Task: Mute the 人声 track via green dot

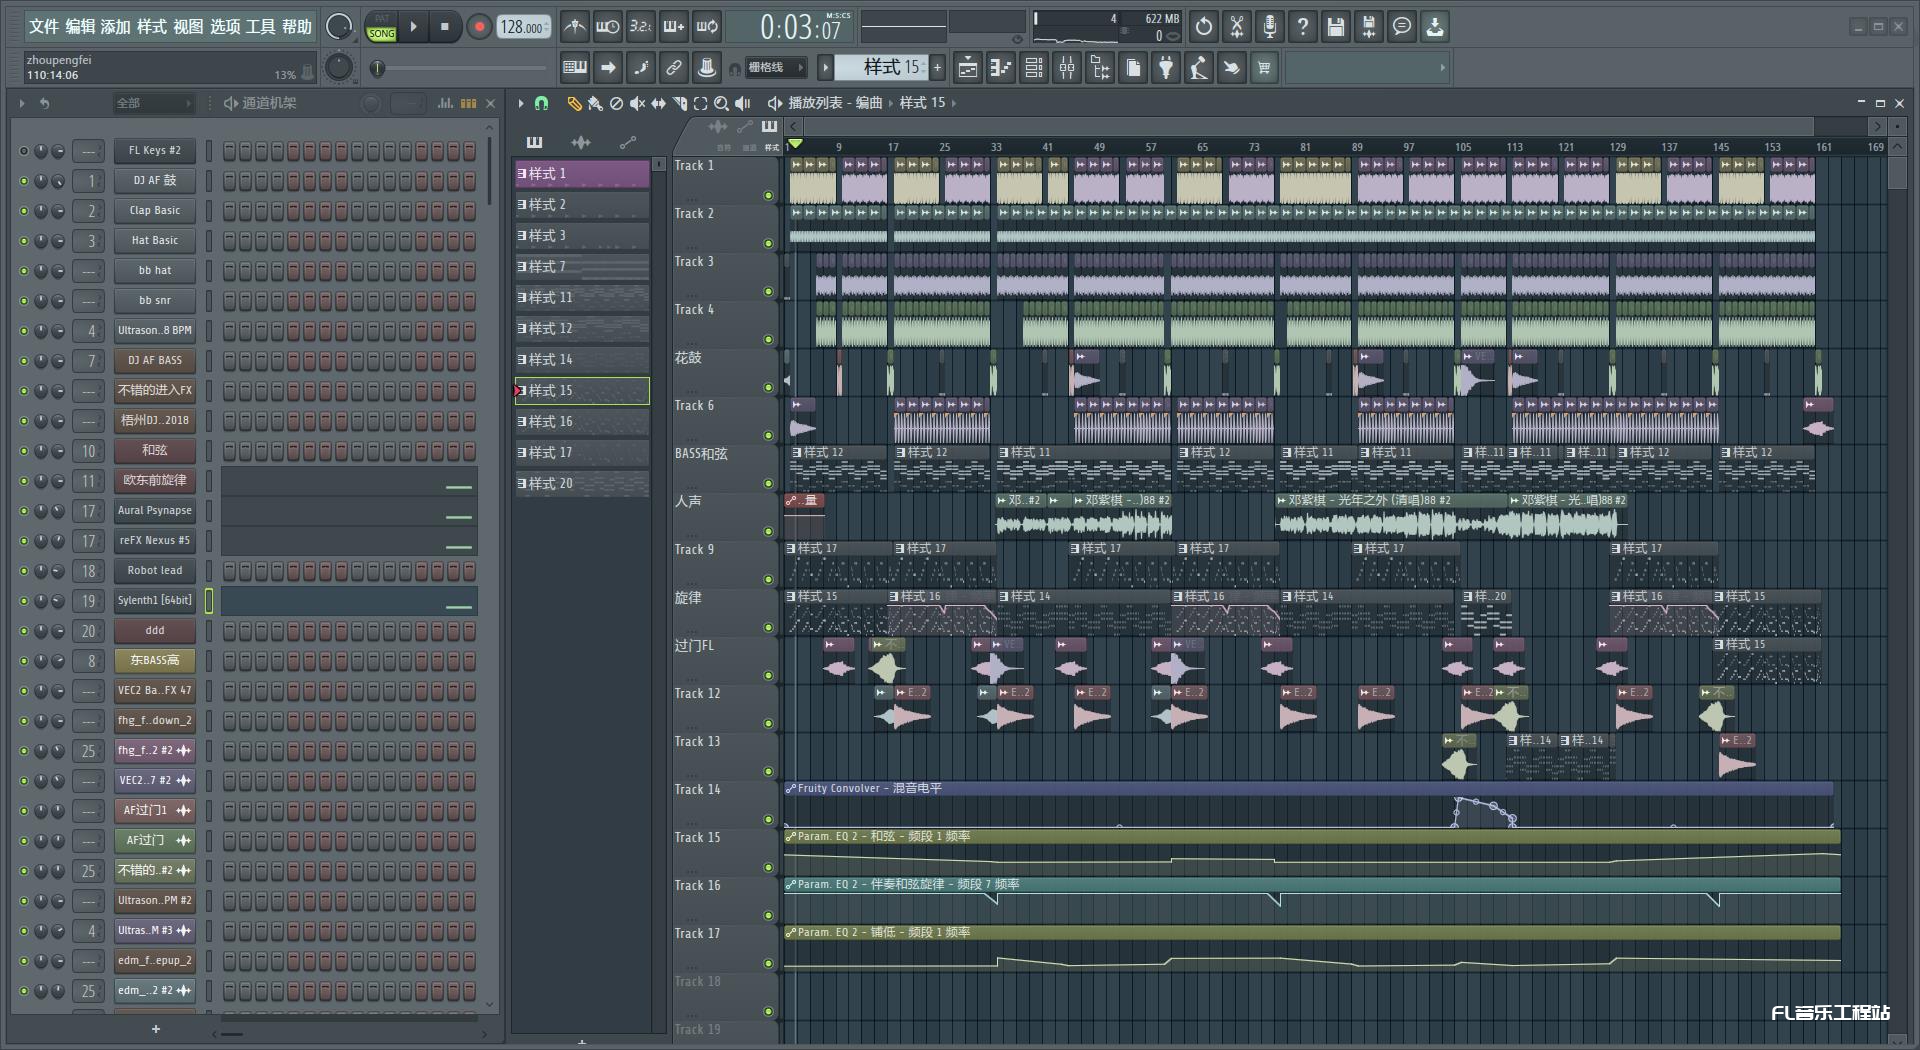Action: pyautogui.click(x=768, y=531)
